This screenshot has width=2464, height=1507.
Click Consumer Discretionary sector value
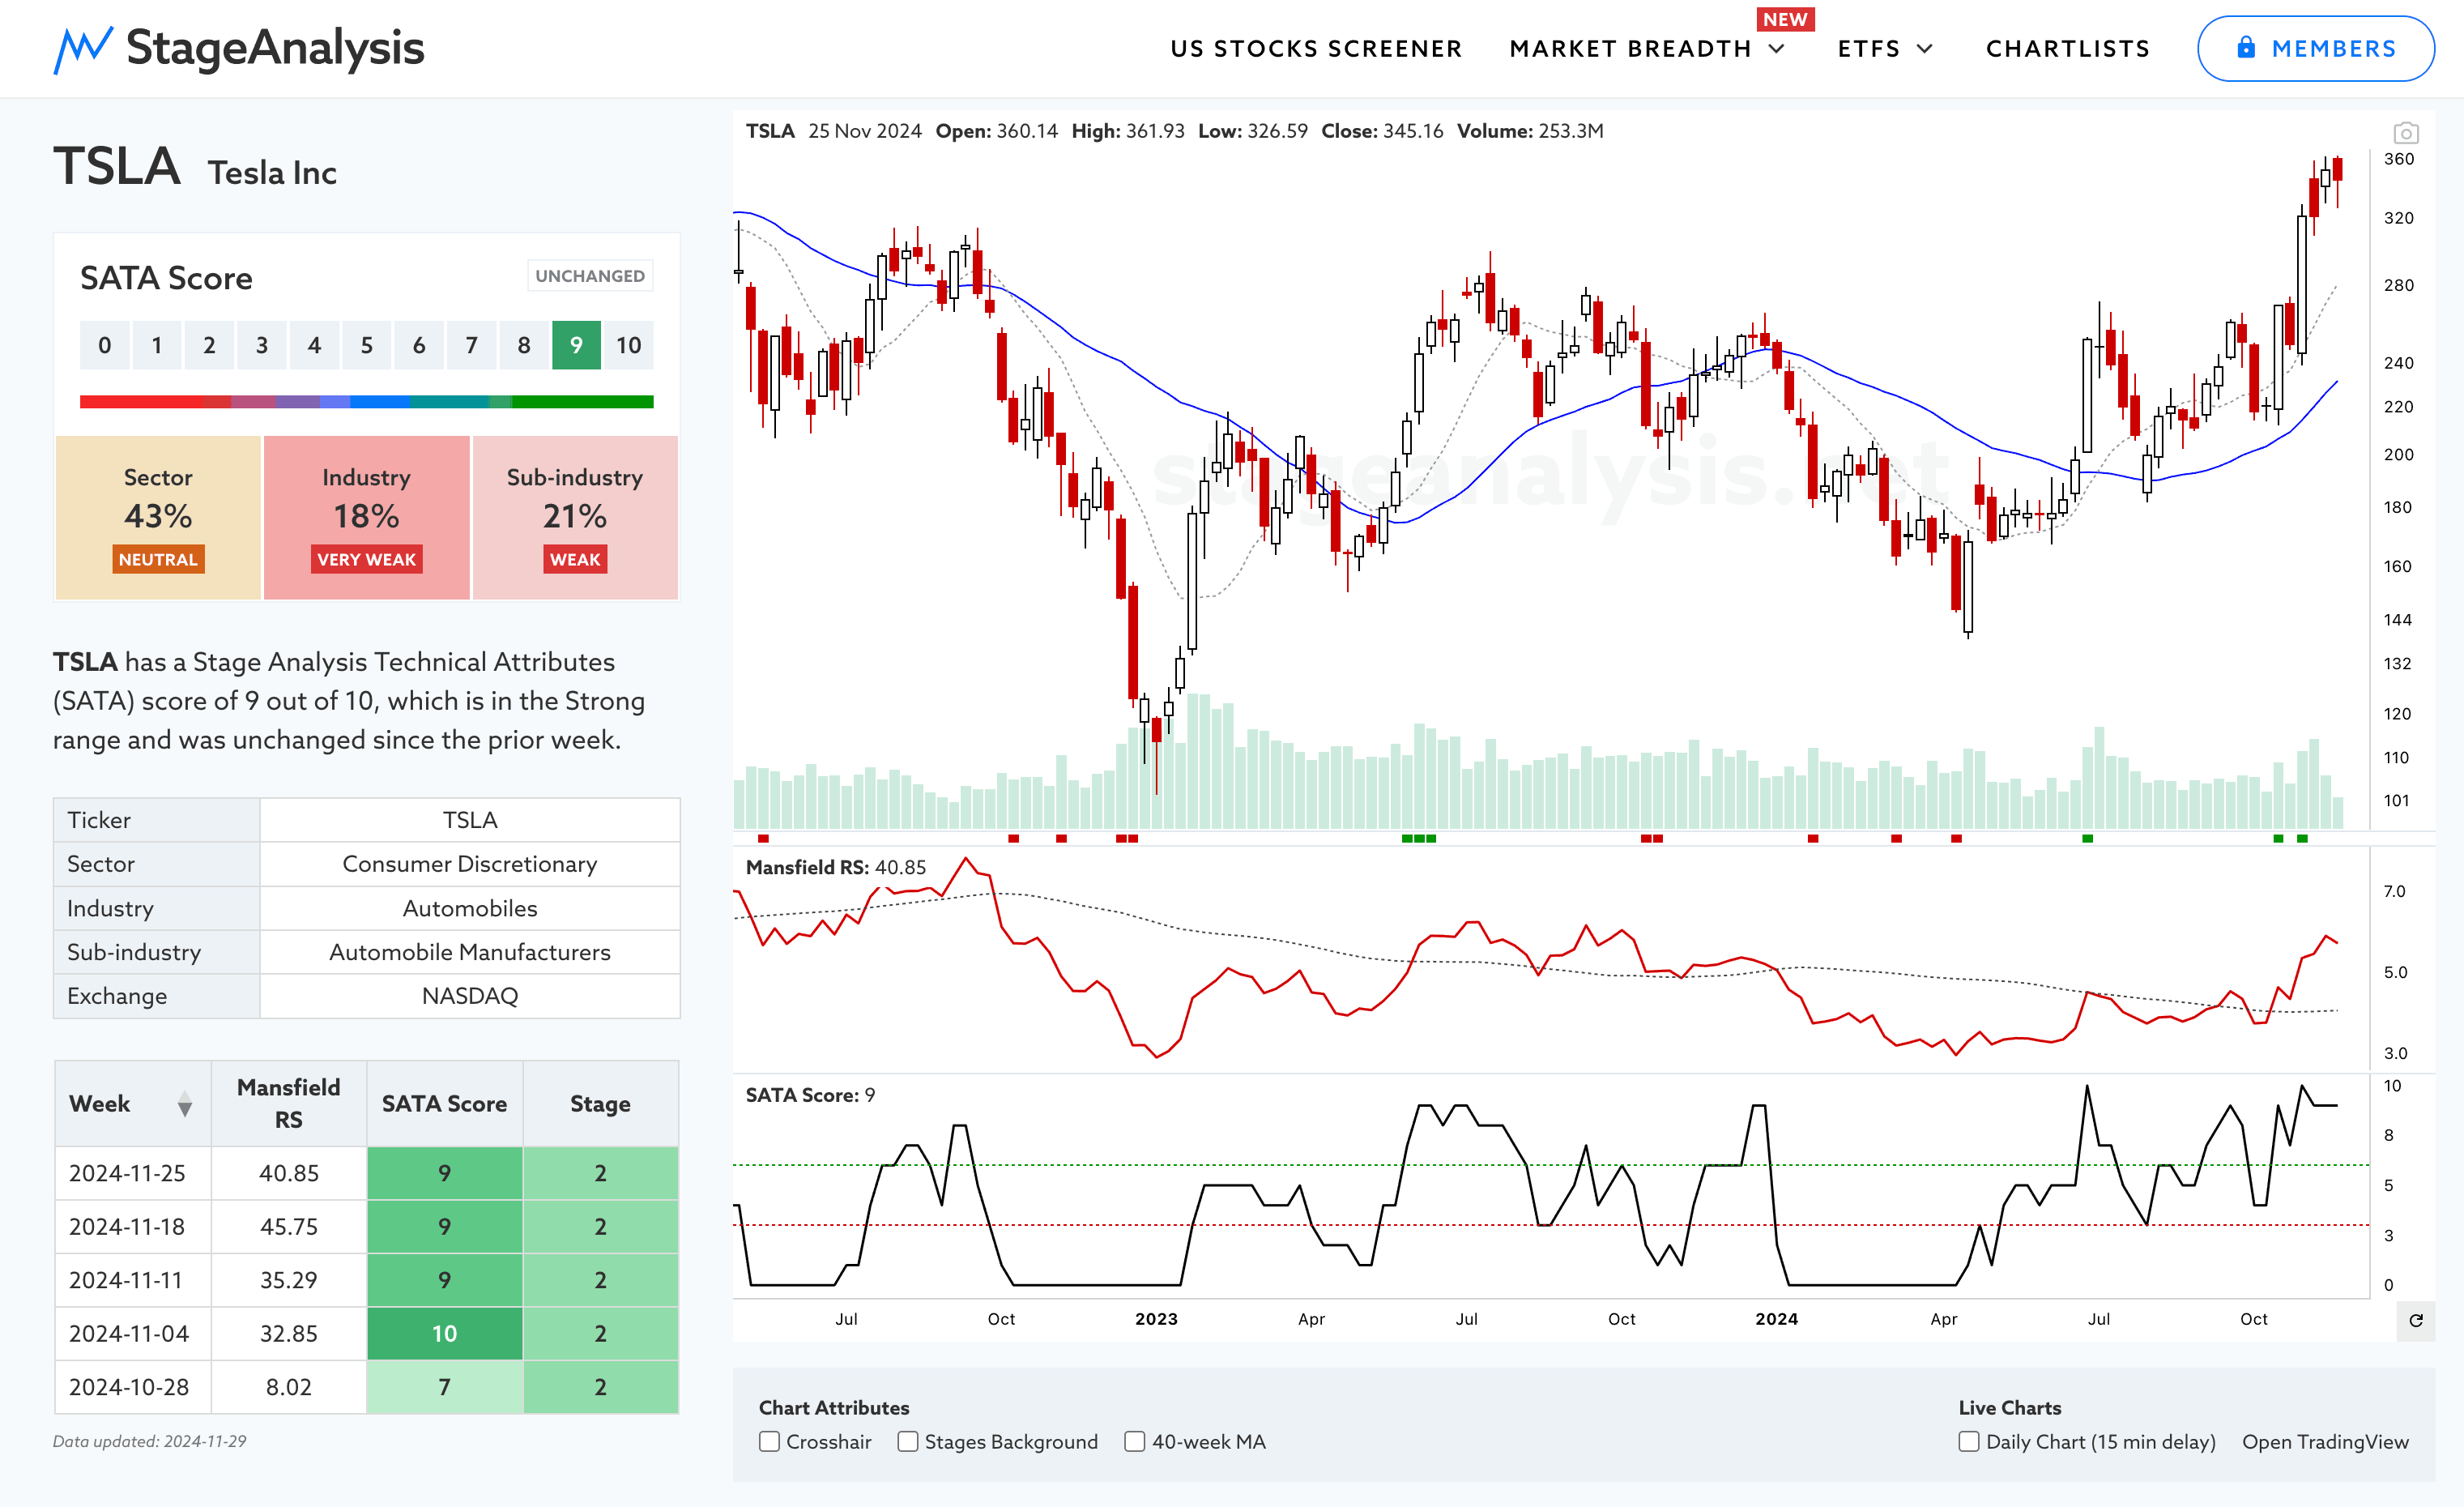pos(470,864)
